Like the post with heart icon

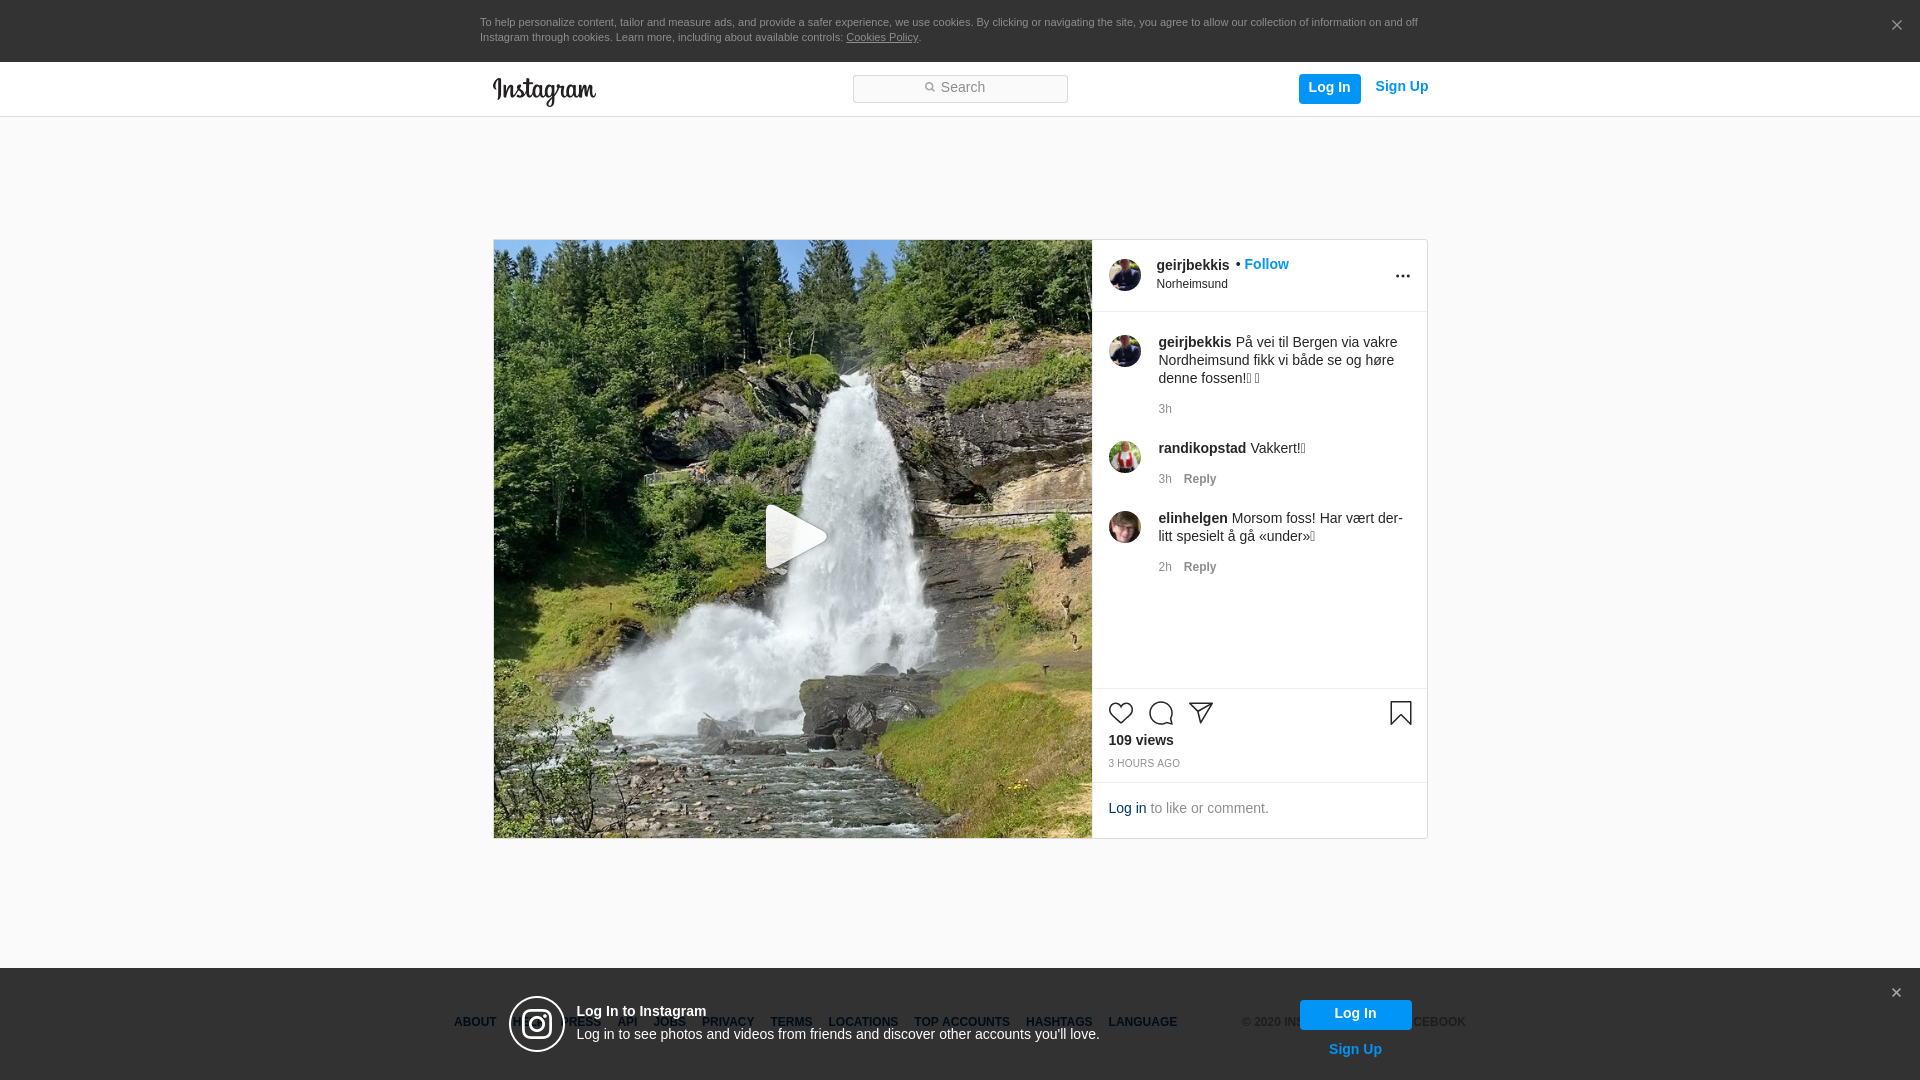pyautogui.click(x=1120, y=713)
